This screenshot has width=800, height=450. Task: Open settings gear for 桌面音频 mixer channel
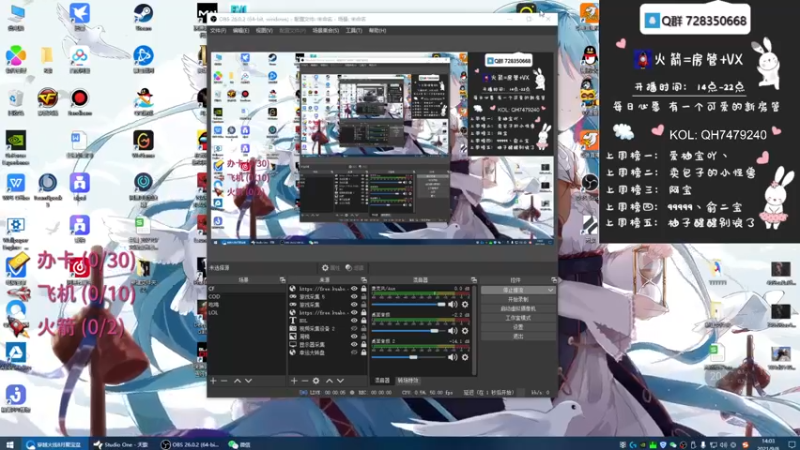click(x=465, y=331)
